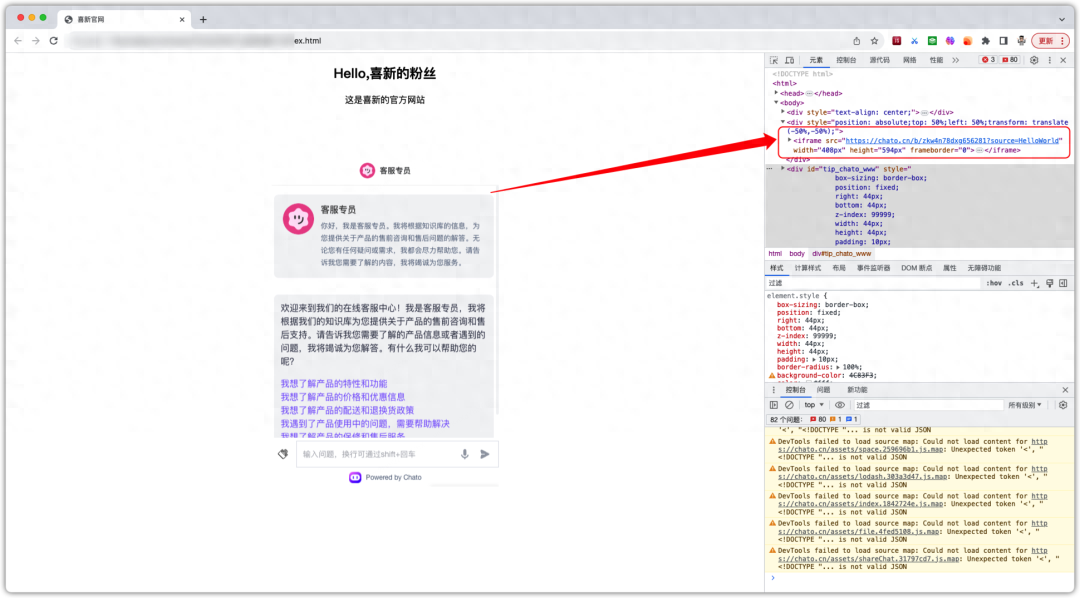The height and width of the screenshot is (598, 1080).
Task: Add new style rule plus icon
Action: (1035, 283)
